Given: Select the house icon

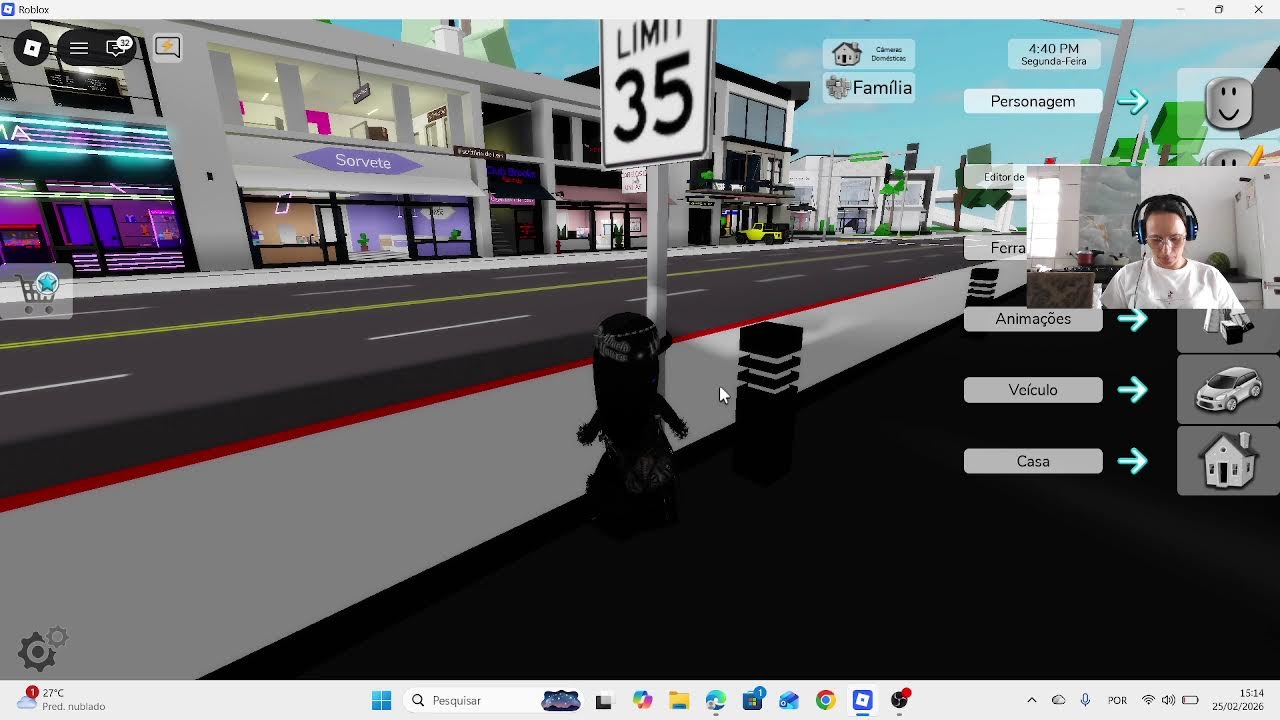Looking at the screenshot, I should coord(1229,461).
